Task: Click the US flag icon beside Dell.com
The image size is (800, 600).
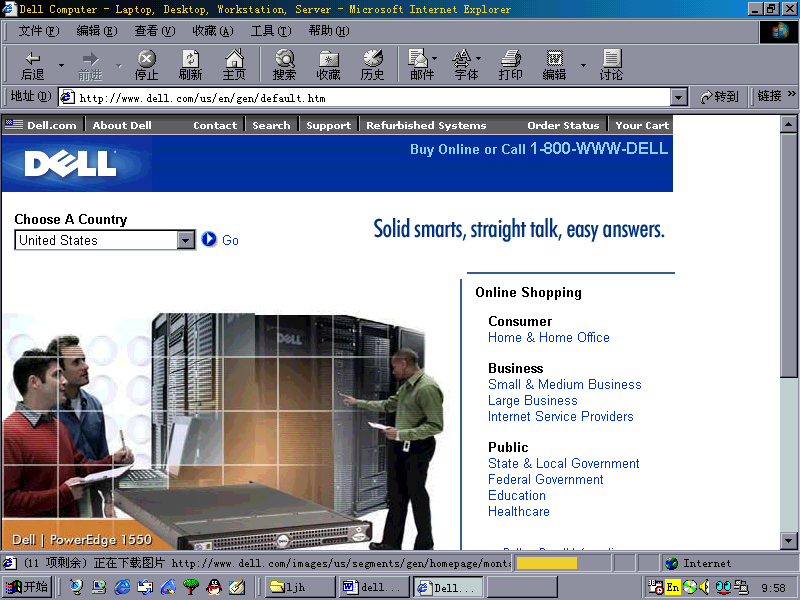Action: [x=14, y=124]
